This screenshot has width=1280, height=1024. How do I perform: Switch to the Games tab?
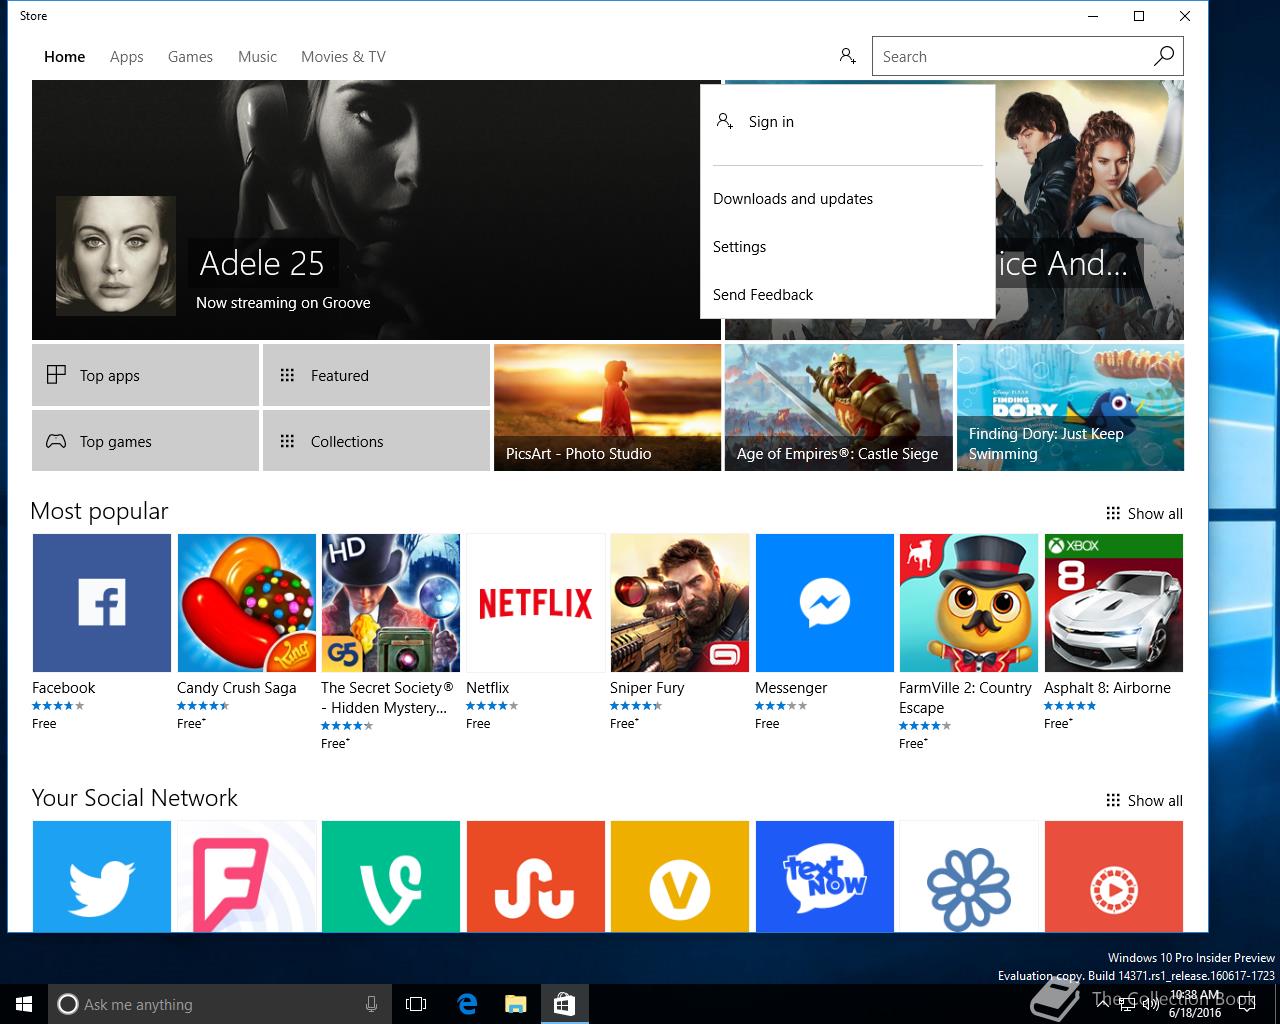[190, 57]
